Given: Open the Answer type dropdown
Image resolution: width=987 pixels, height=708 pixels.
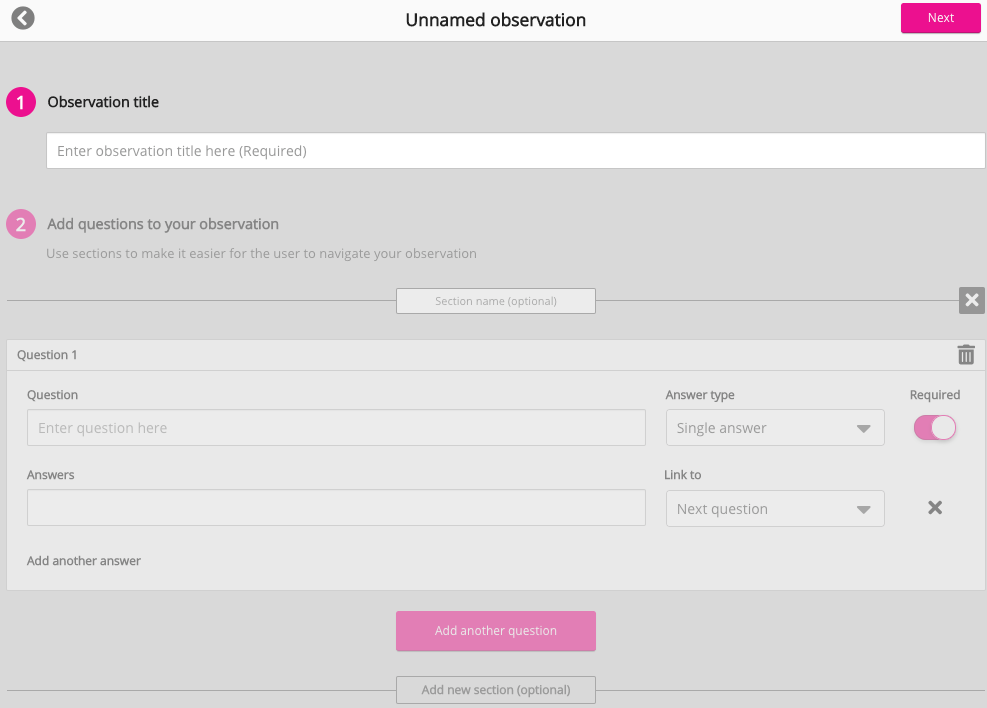Looking at the screenshot, I should tap(774, 428).
